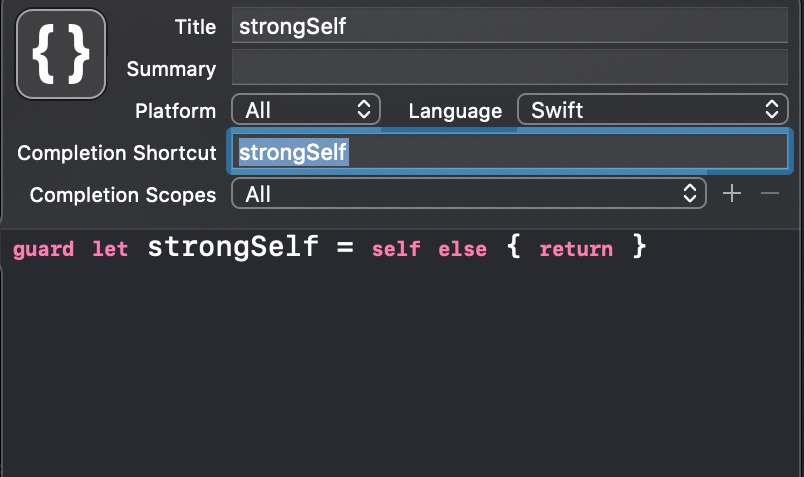Expand the Completion Scopes popup menu

pyautogui.click(x=469, y=193)
